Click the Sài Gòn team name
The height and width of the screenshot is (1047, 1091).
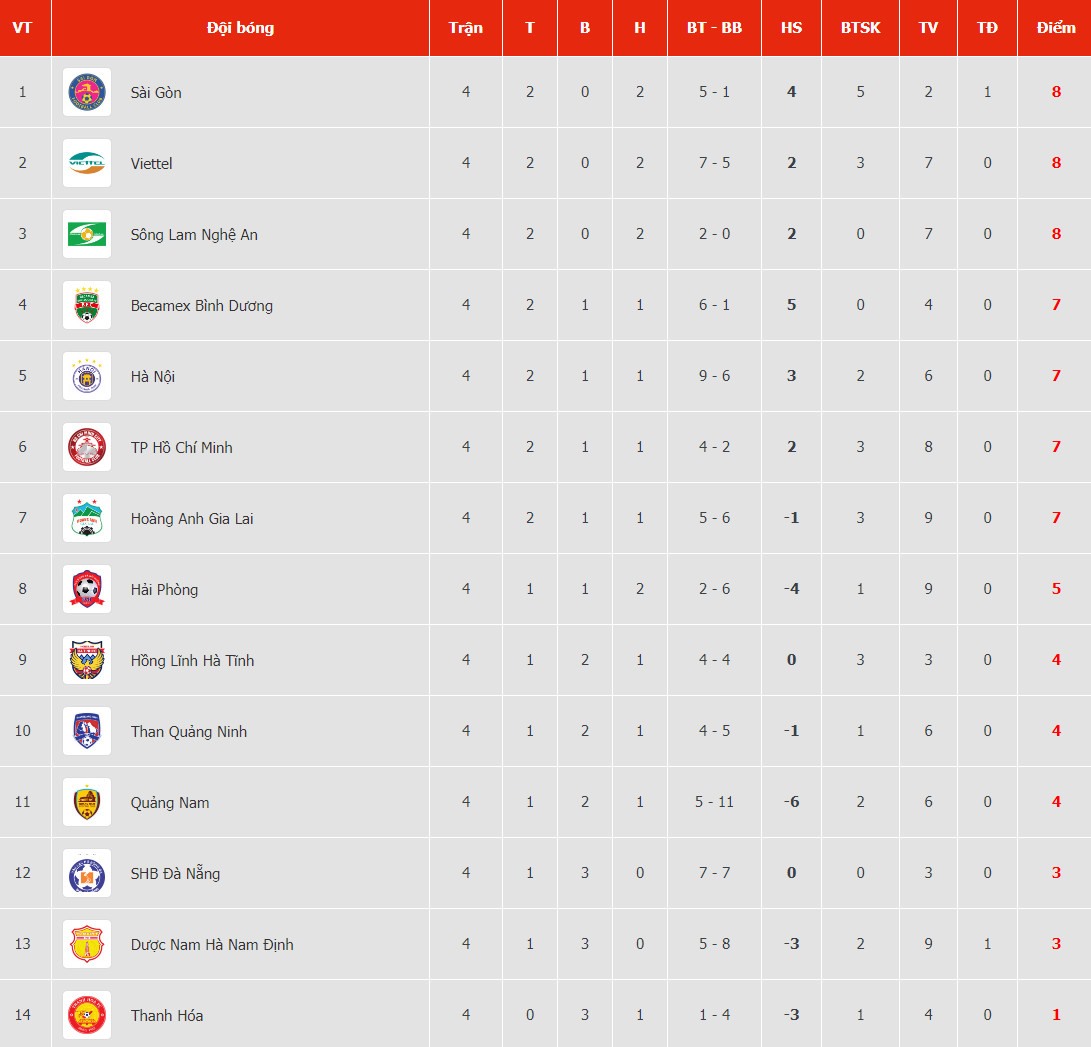tap(156, 93)
